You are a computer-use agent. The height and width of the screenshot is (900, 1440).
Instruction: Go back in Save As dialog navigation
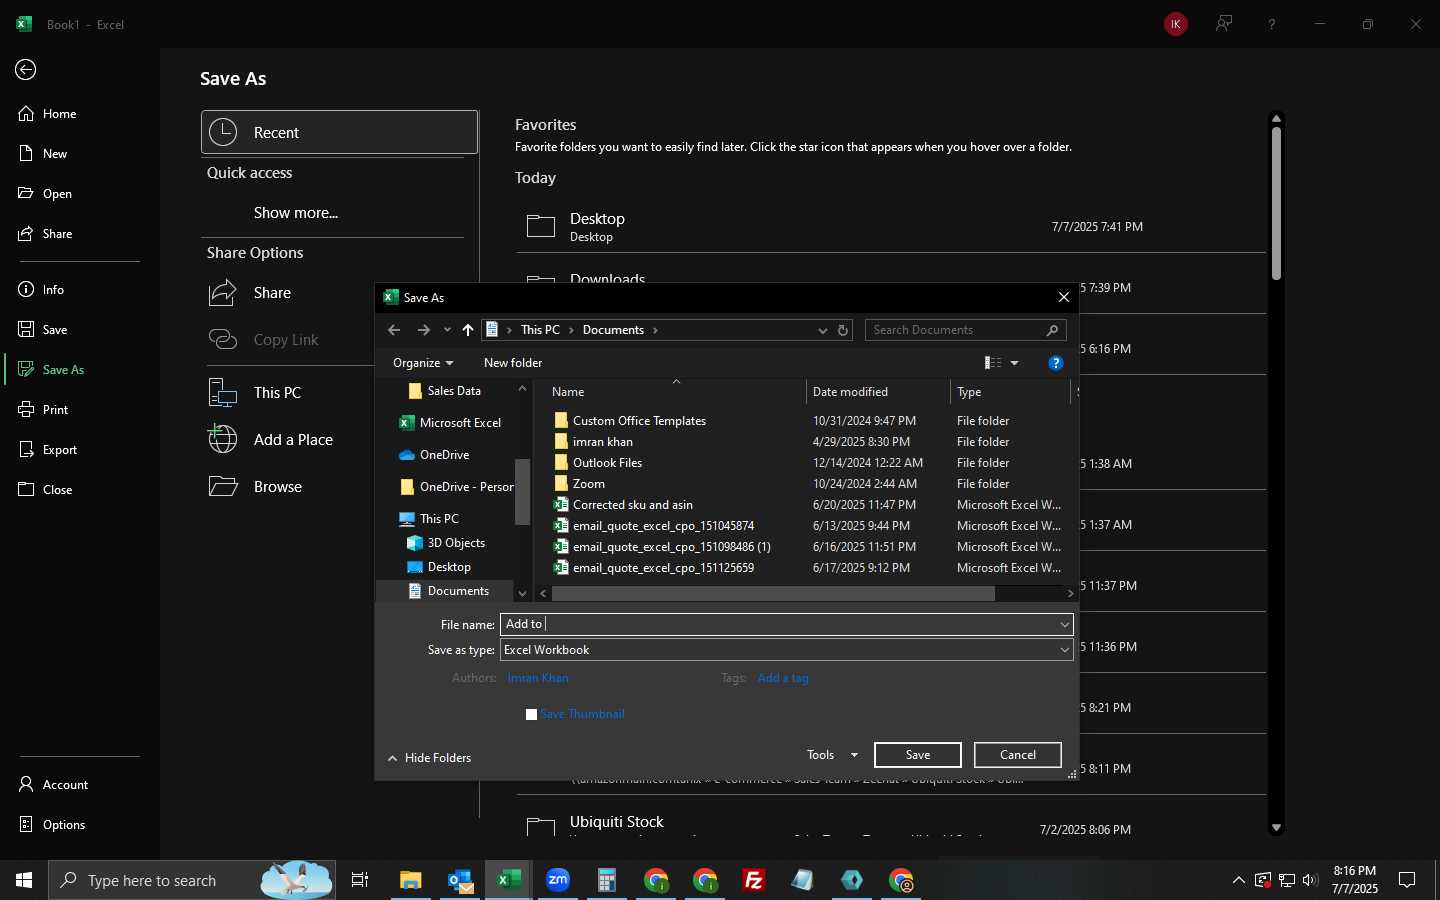(394, 330)
